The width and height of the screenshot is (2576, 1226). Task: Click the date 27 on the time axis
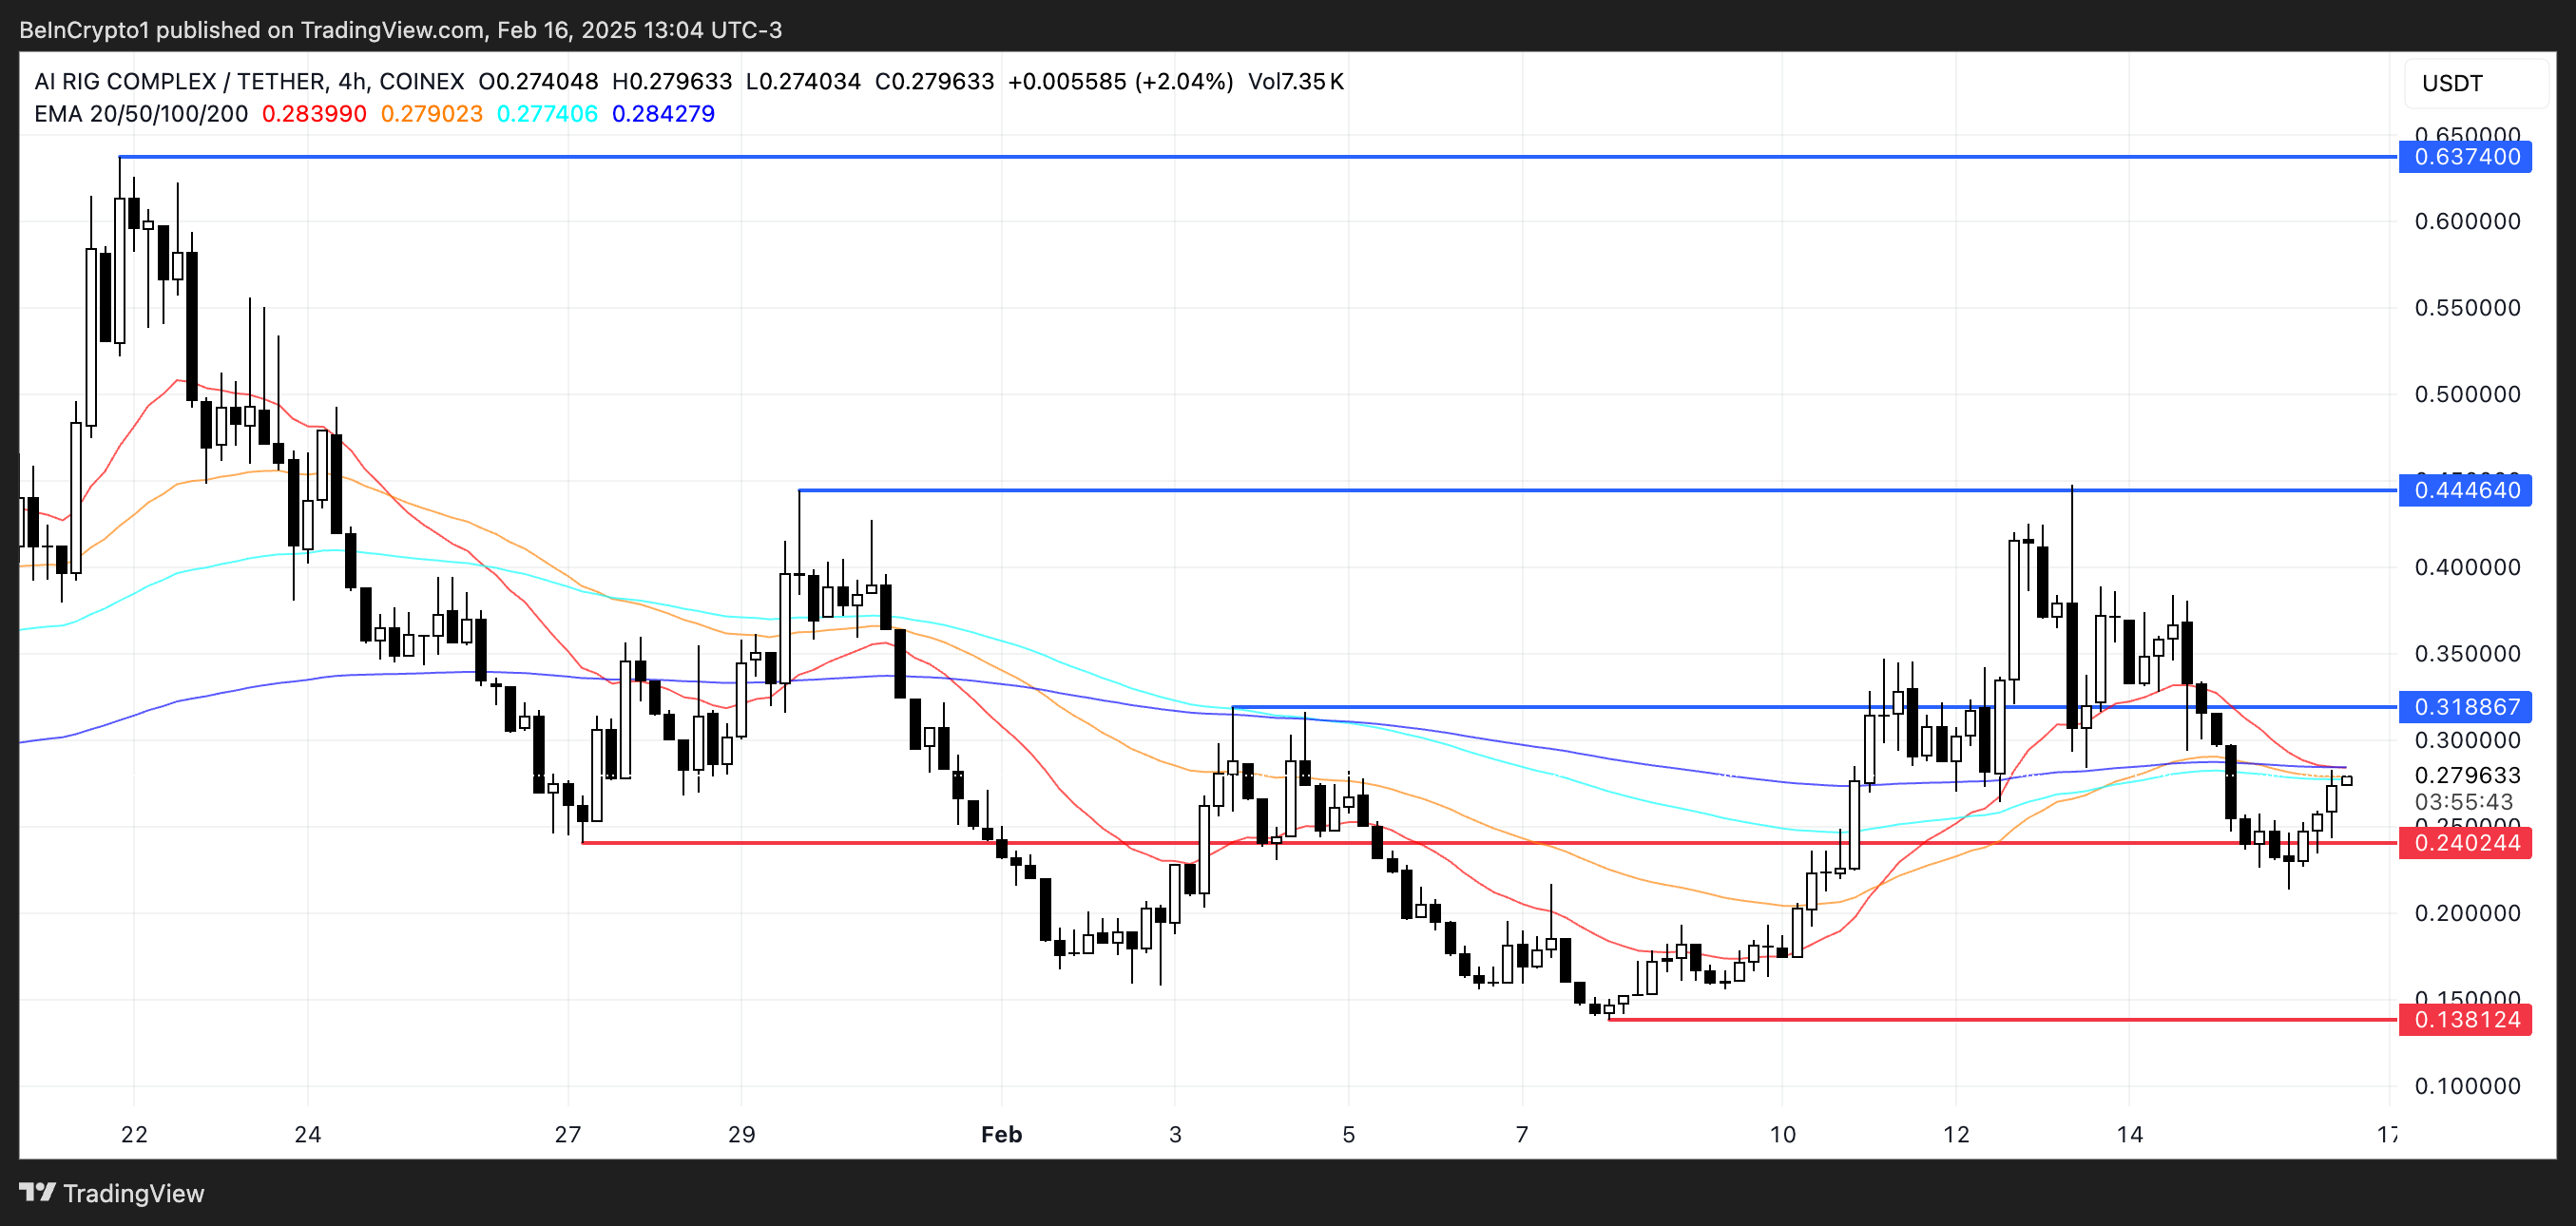click(x=568, y=1134)
